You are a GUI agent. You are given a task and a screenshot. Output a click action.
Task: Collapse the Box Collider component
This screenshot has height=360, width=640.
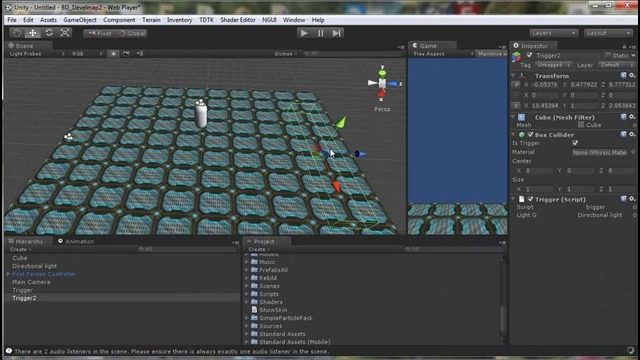tap(513, 135)
